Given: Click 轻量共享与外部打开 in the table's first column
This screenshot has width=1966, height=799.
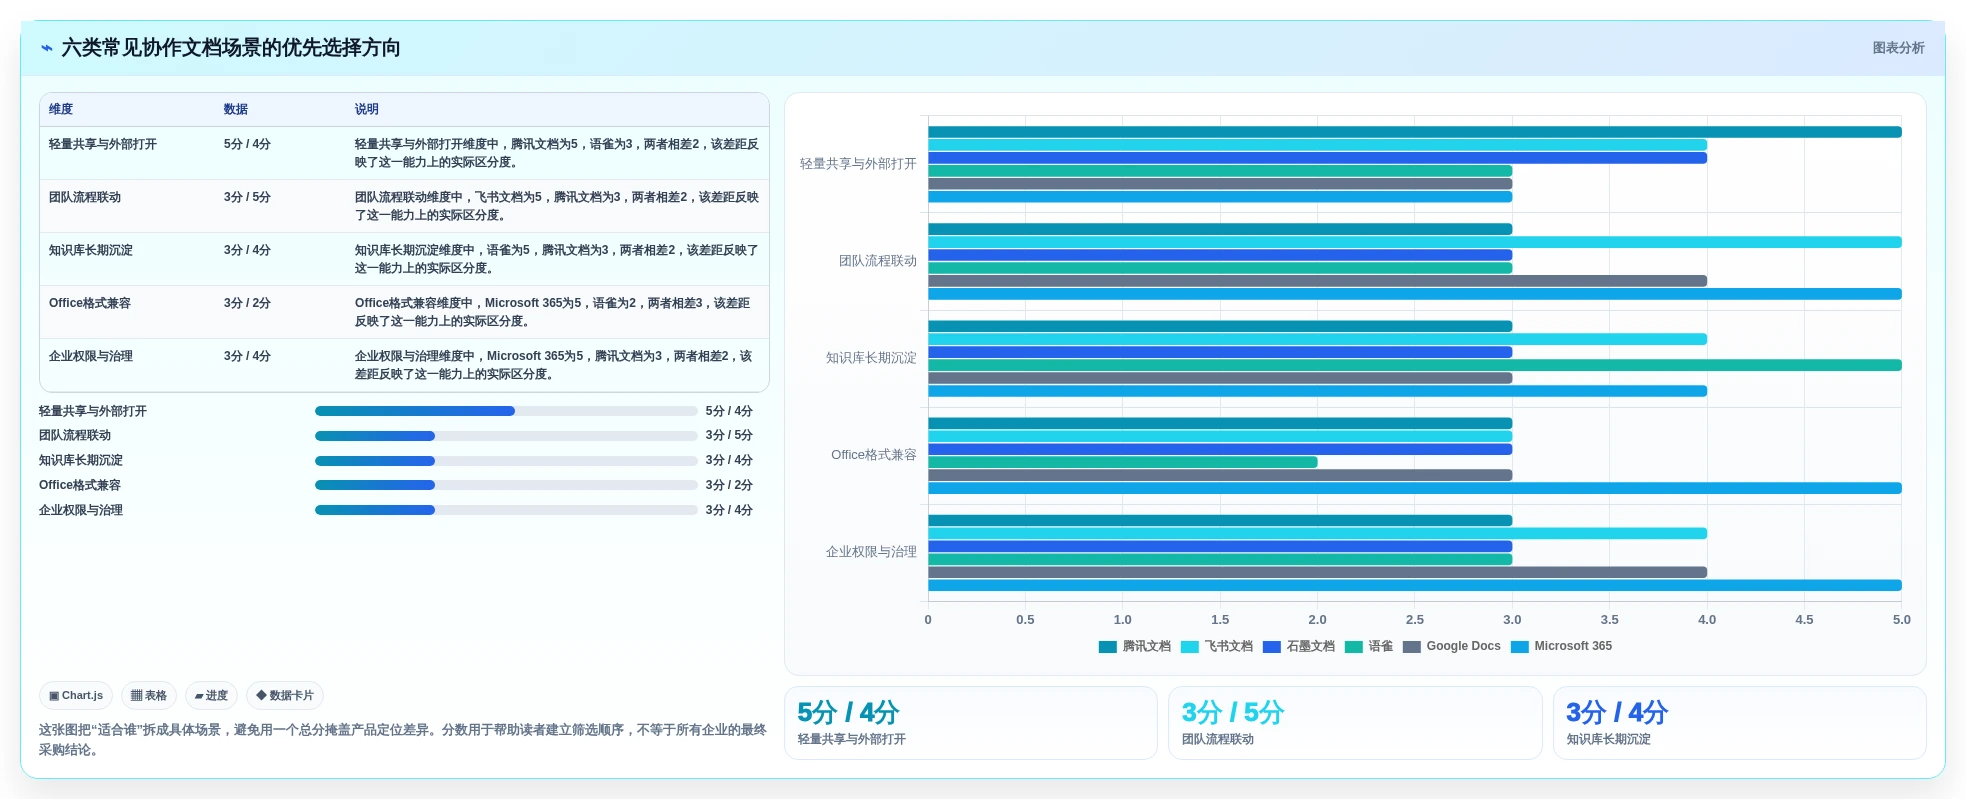Looking at the screenshot, I should pyautogui.click(x=103, y=144).
